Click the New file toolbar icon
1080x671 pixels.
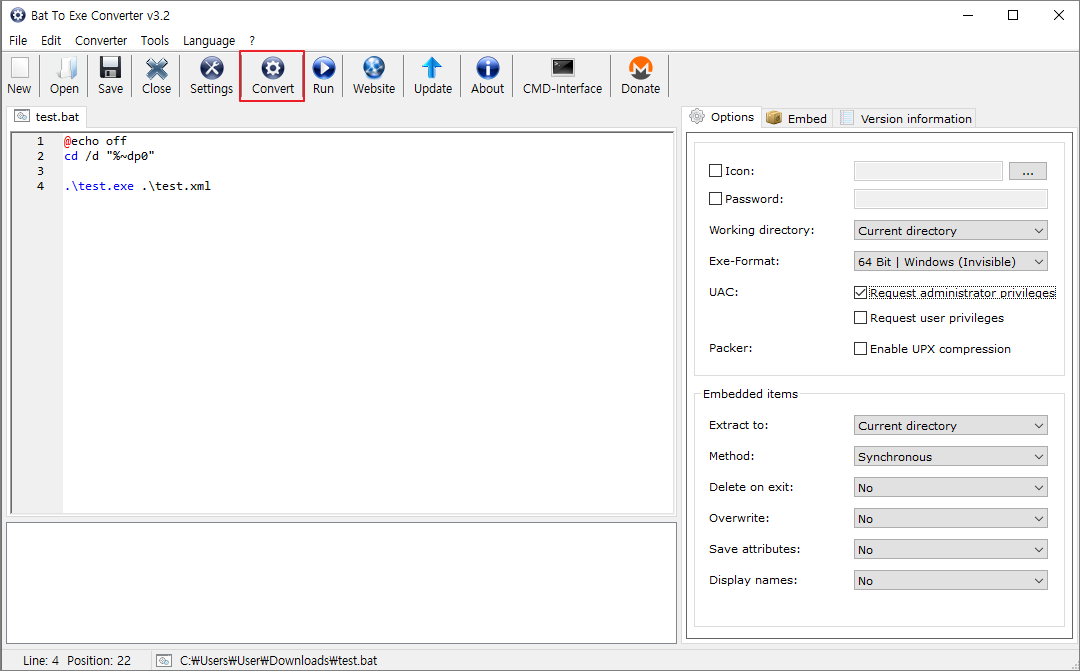point(19,75)
